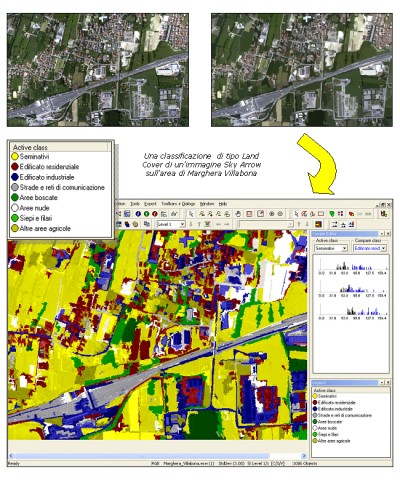Select Aree boscate in bottom legend
The width and height of the screenshot is (400, 480).
(x=329, y=422)
